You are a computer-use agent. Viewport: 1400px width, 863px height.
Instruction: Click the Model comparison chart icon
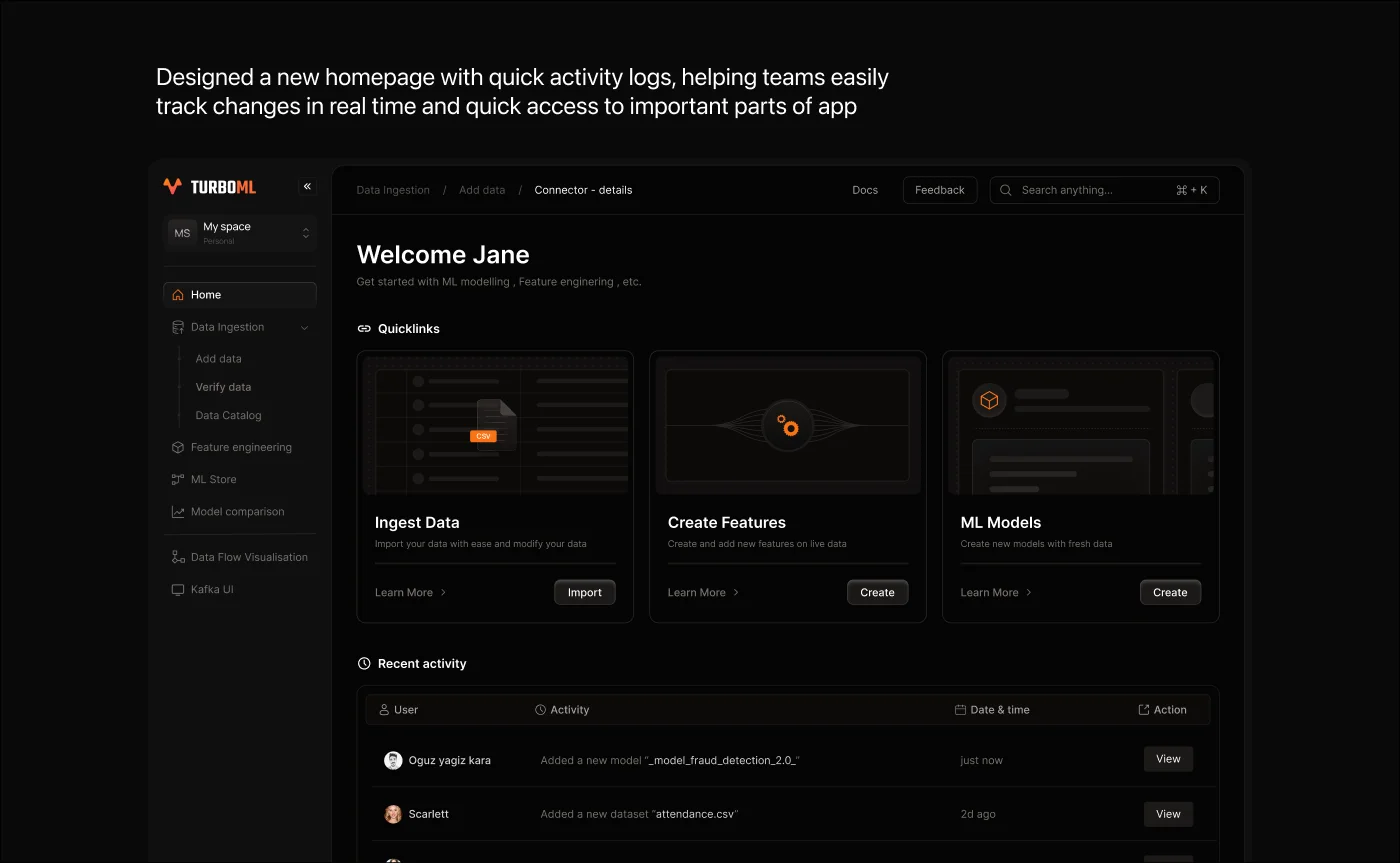coord(178,511)
